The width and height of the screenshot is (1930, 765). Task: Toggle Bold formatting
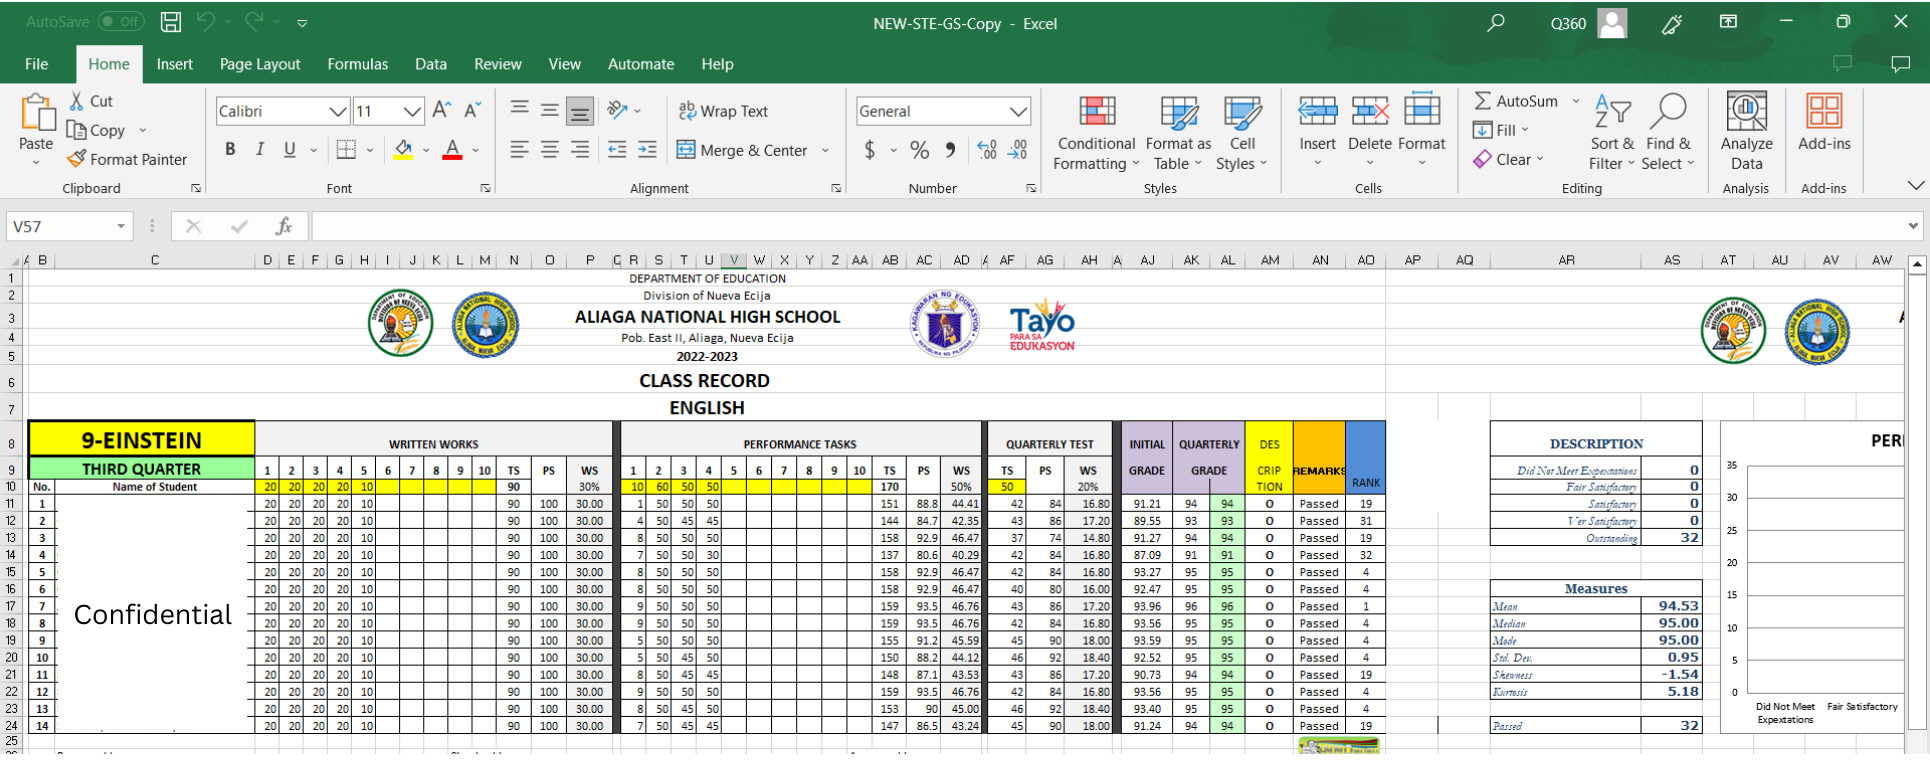tap(230, 149)
